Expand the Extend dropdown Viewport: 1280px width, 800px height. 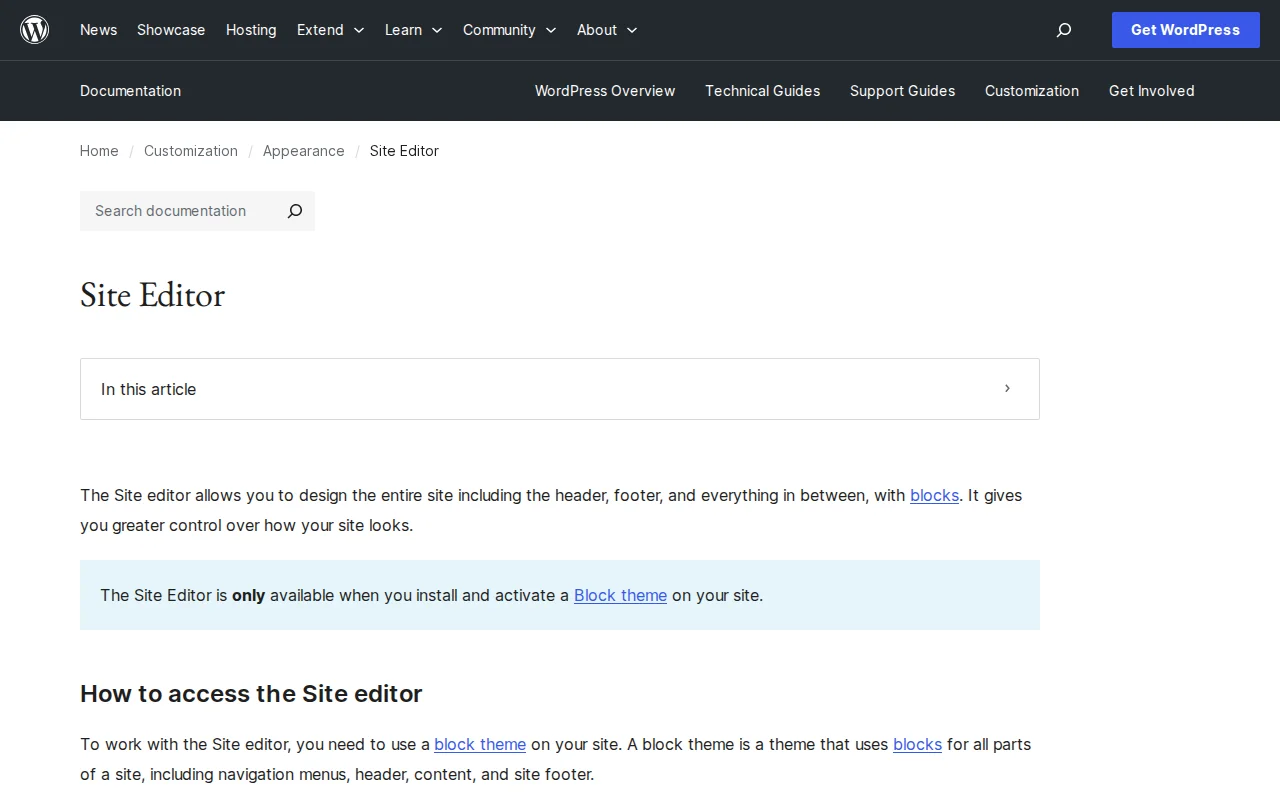(x=330, y=30)
